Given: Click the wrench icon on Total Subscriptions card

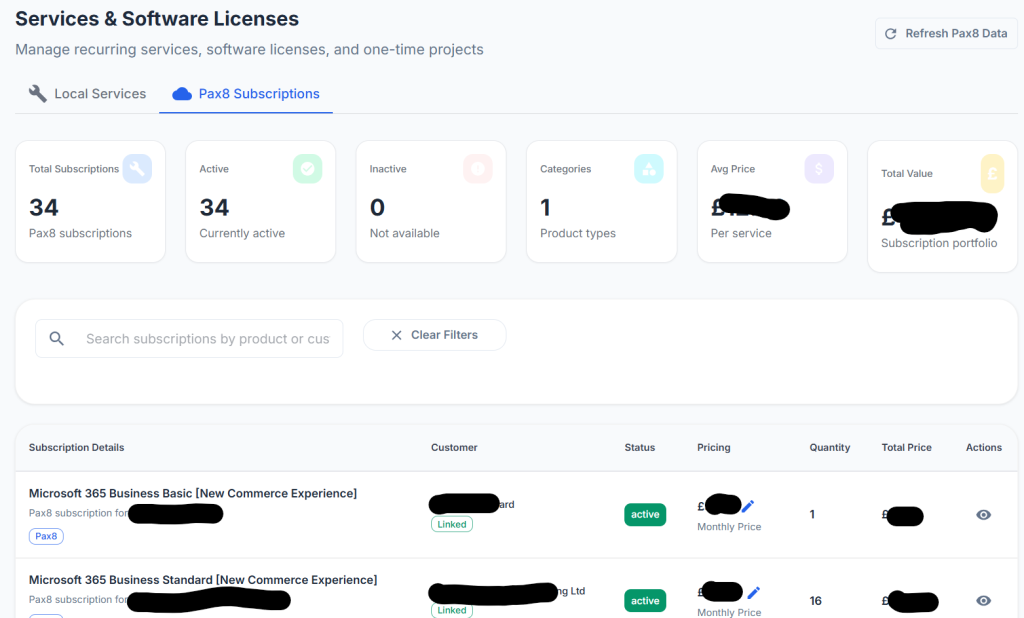Looking at the screenshot, I should tap(137, 169).
